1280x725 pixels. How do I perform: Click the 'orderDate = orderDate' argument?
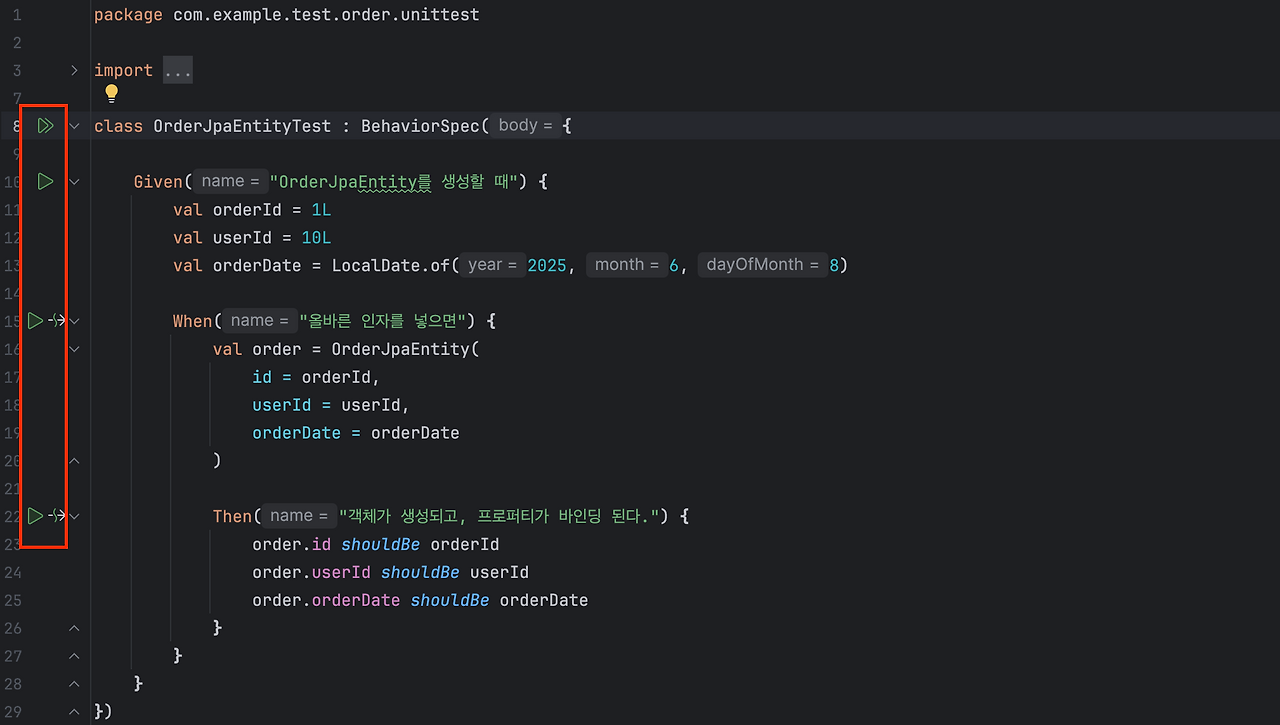(356, 433)
